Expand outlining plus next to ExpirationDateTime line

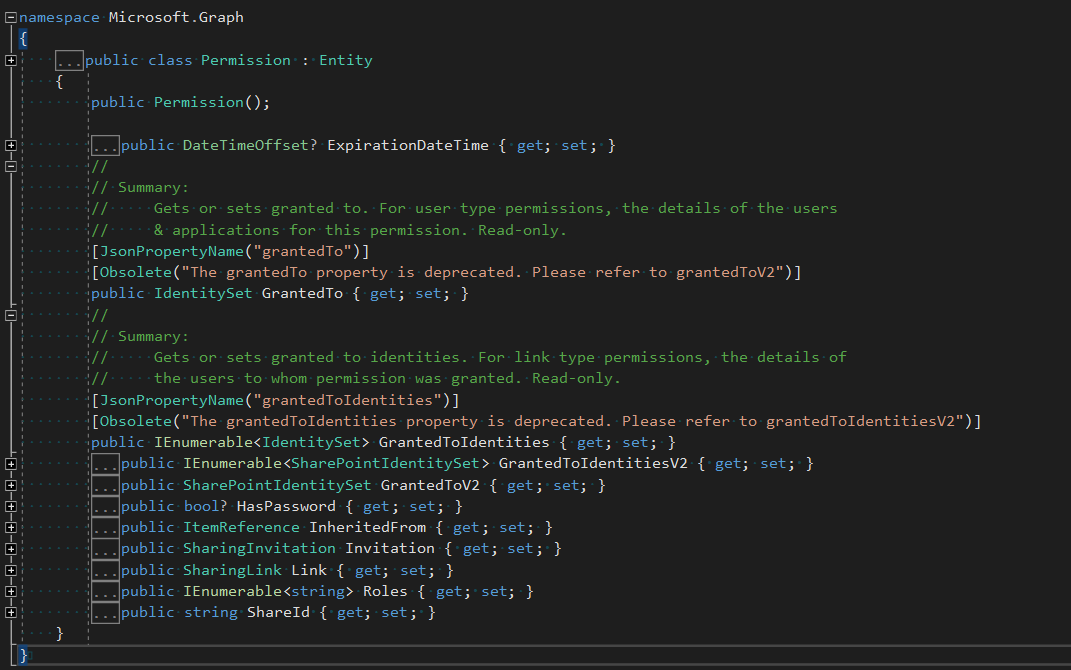11,145
